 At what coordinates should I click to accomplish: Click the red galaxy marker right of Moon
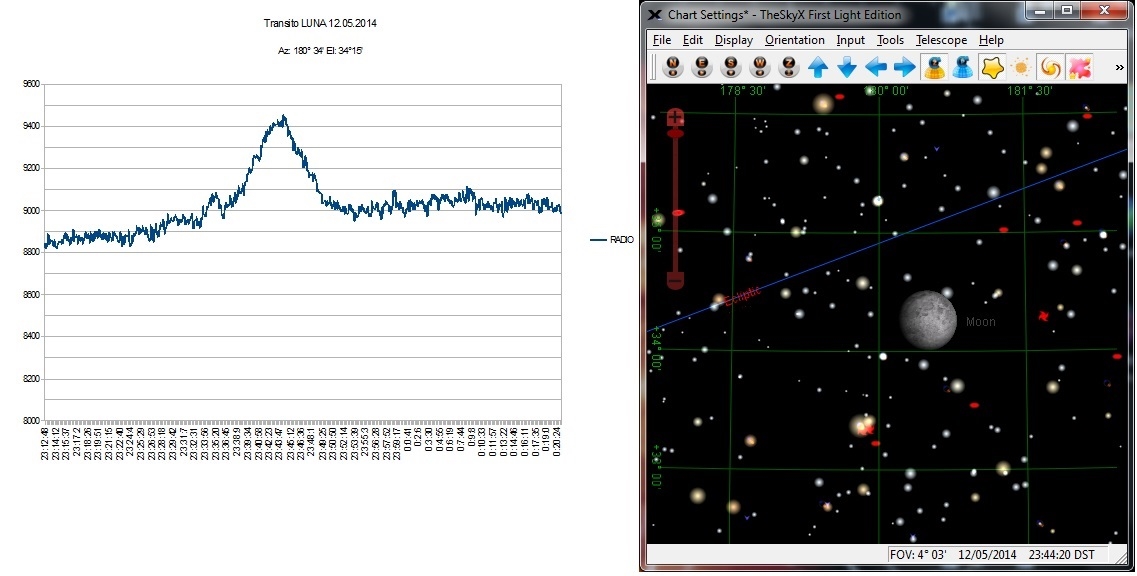point(1043,316)
